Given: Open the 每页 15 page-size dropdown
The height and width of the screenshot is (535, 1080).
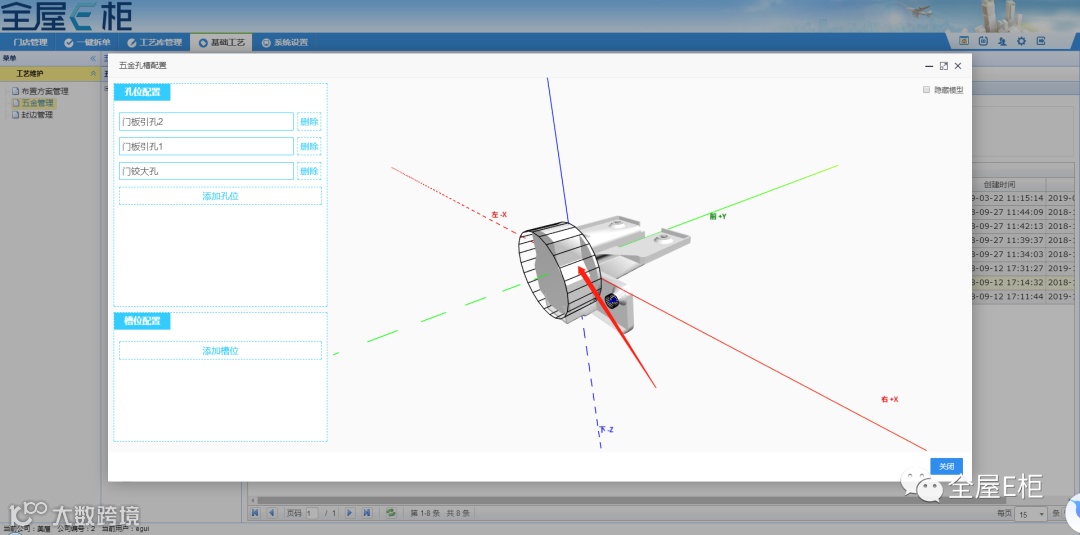Looking at the screenshot, I should click(x=1032, y=514).
